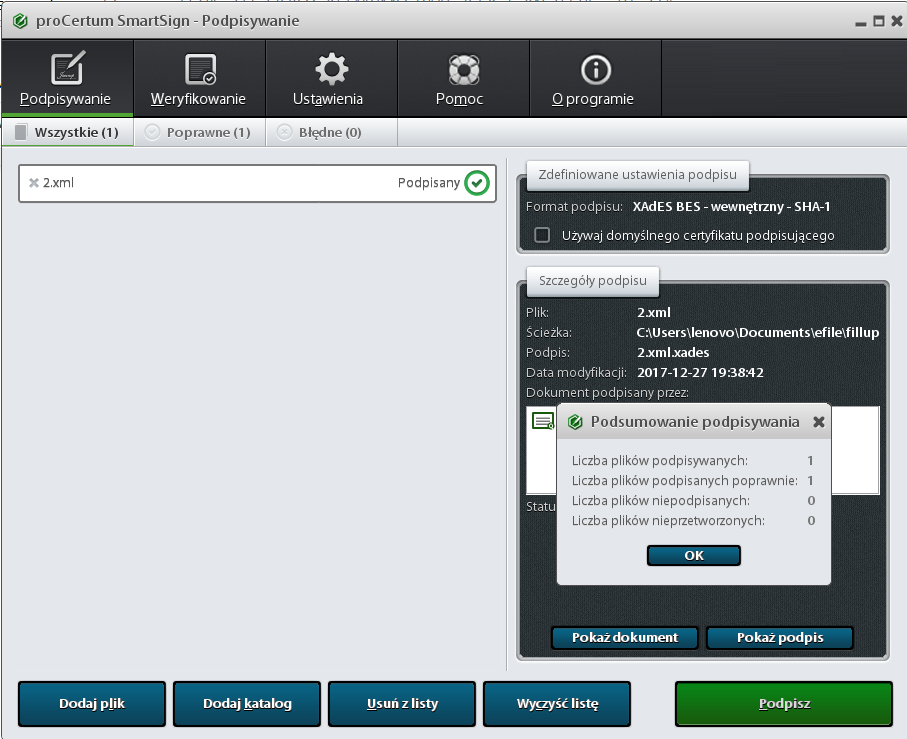907x739 pixels.
Task: Click the Pokaż dokument button
Action: [625, 637]
